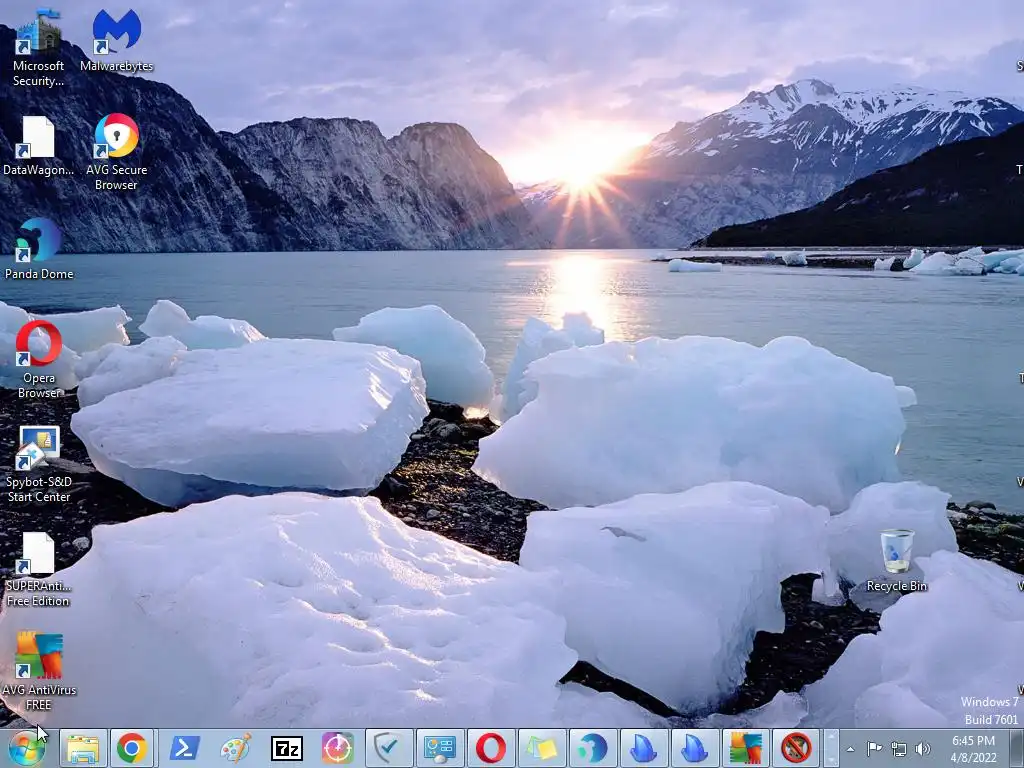The width and height of the screenshot is (1024, 768).
Task: Open Sticky Notes taskbar icon
Action: (x=541, y=748)
